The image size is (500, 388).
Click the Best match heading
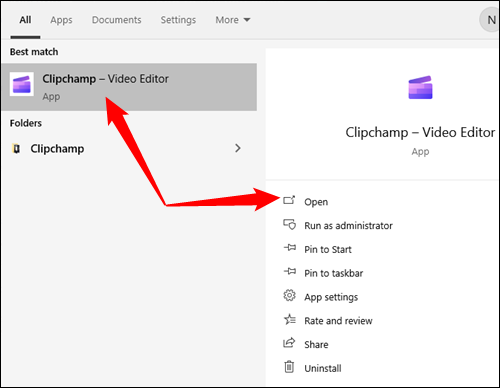pyautogui.click(x=34, y=52)
